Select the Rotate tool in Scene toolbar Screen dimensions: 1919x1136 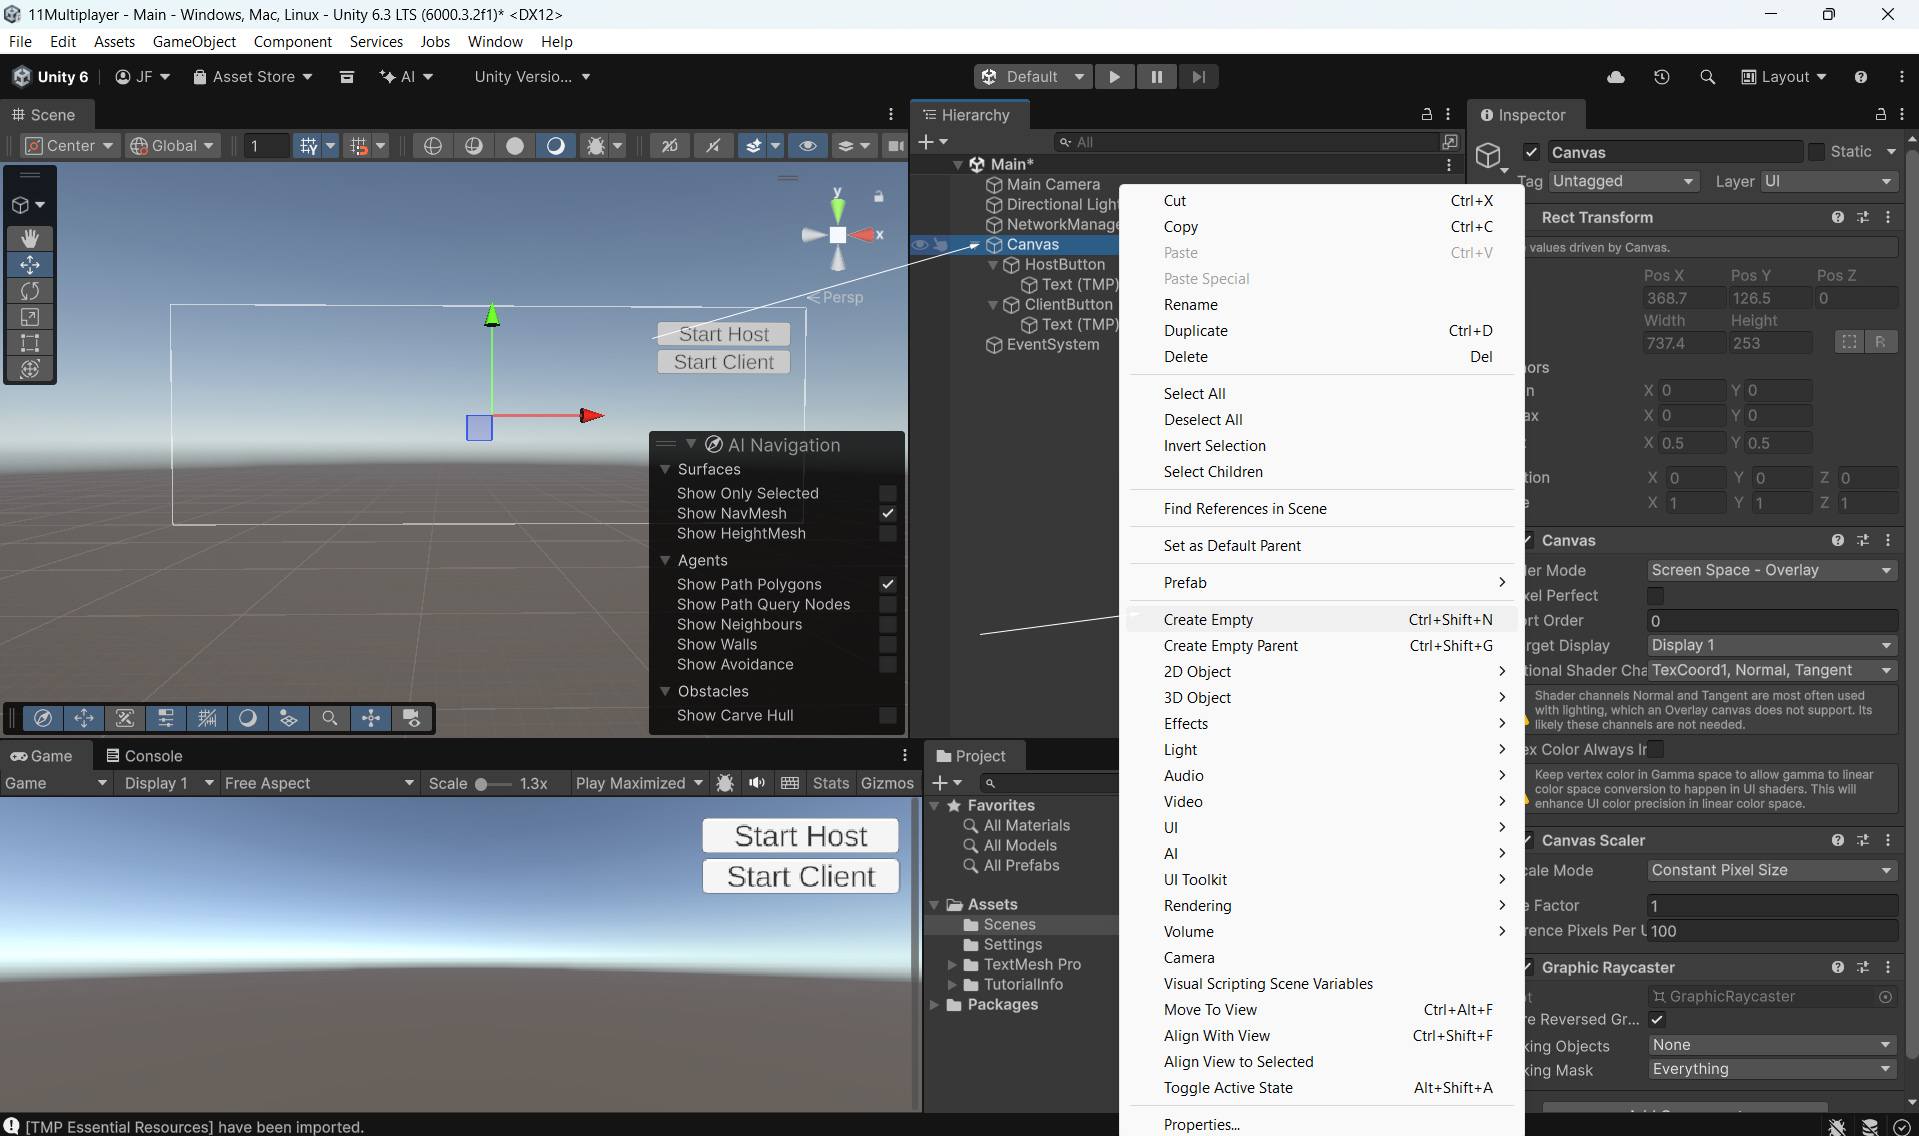click(30, 291)
